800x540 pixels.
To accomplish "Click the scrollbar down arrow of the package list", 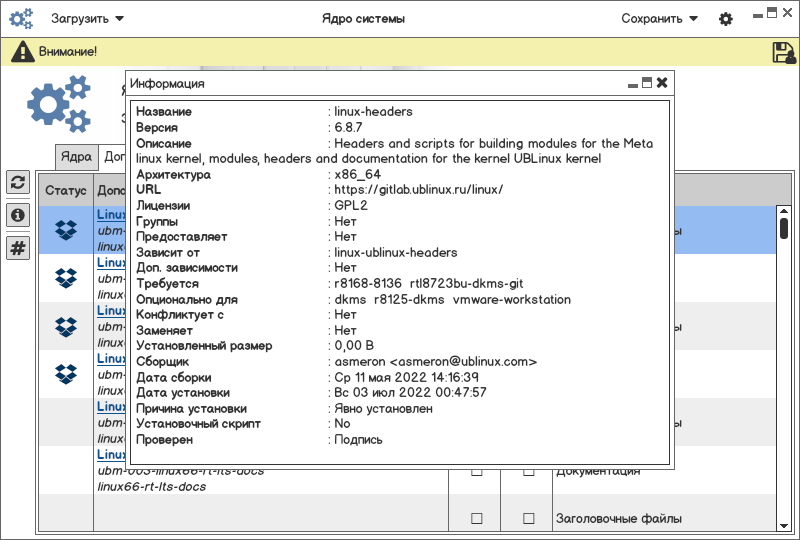I will 784,526.
